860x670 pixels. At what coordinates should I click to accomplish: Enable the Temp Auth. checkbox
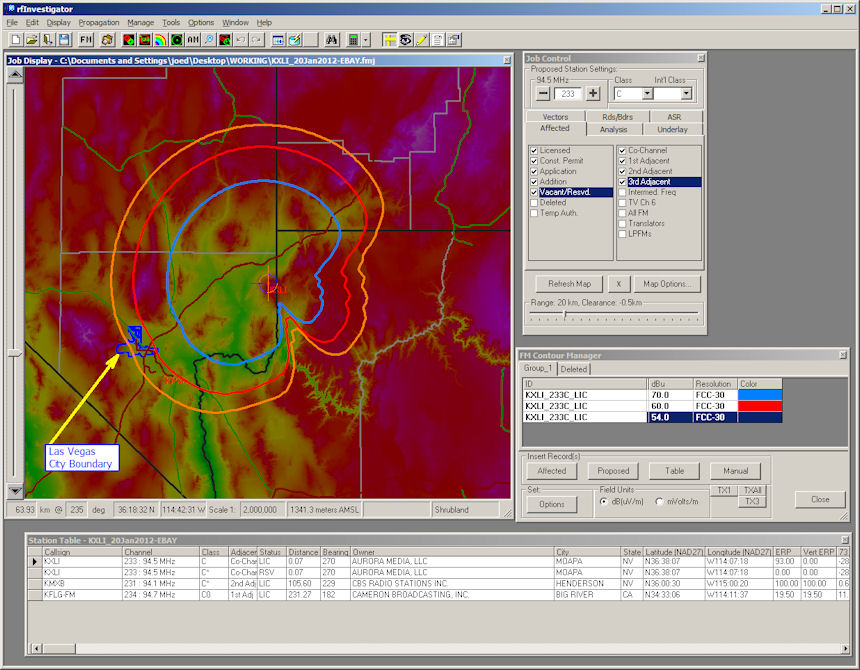[x=534, y=213]
